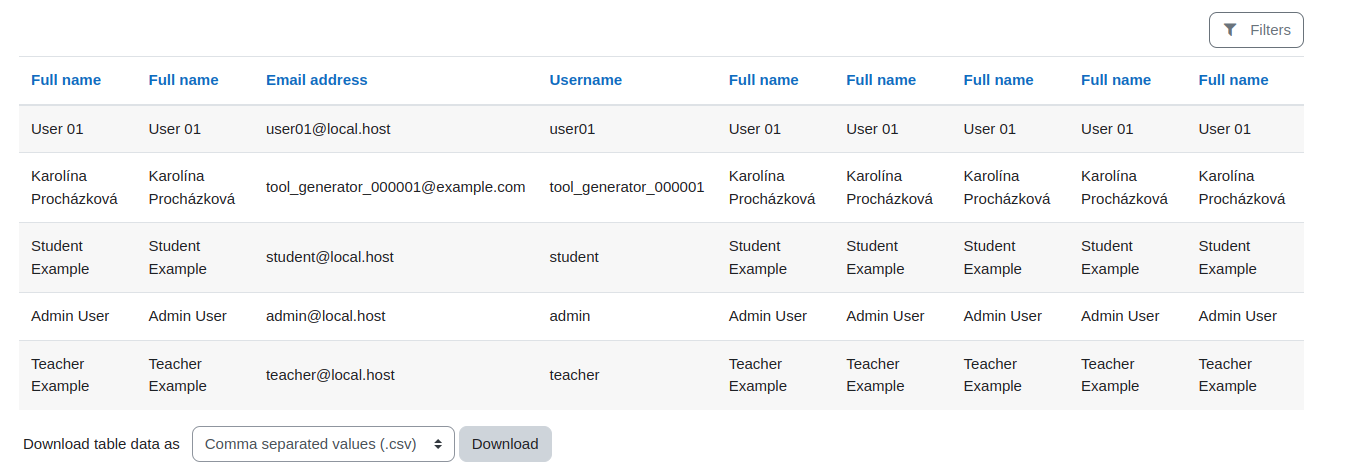This screenshot has height=475, width=1370.
Task: Click the admin username cell
Action: [x=570, y=316]
